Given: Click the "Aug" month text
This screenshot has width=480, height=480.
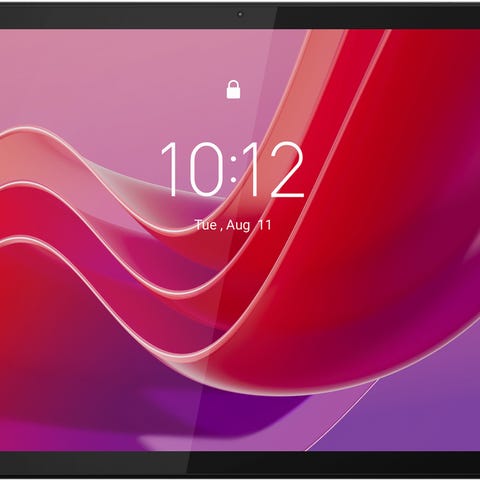Looking at the screenshot, I should 238,225.
